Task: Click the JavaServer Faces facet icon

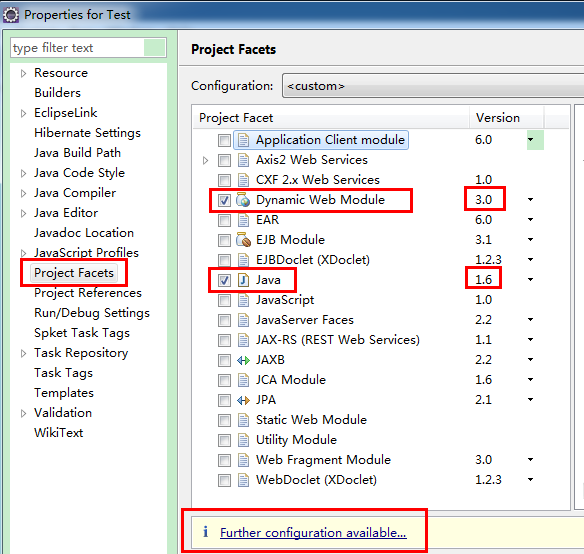Action: (243, 320)
